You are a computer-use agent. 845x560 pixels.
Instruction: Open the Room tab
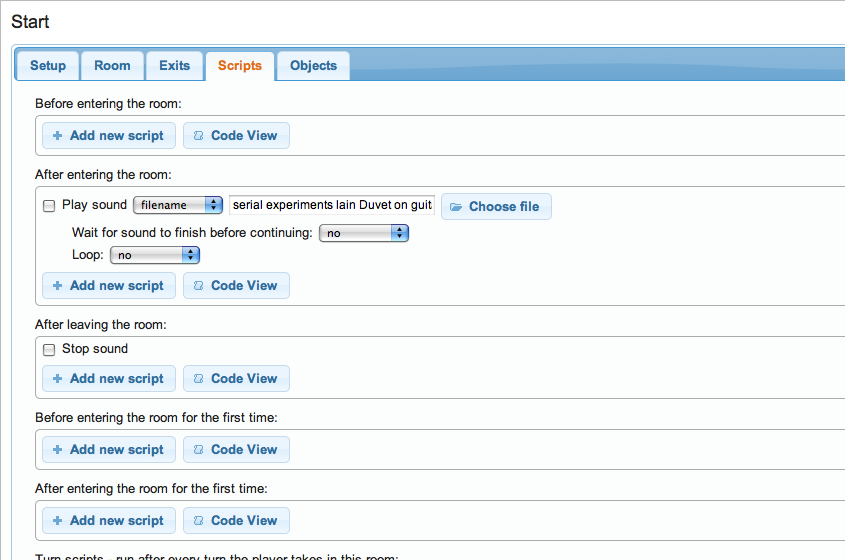pos(112,66)
